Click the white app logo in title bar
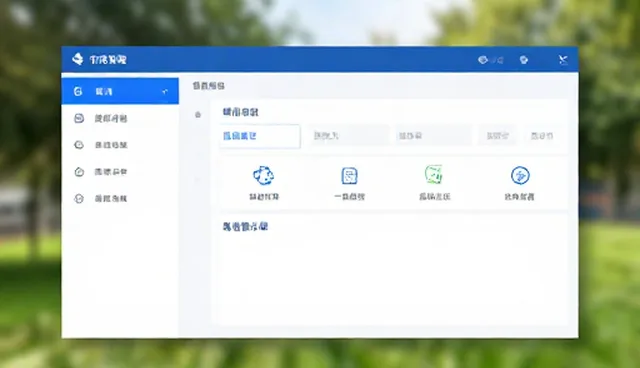Image resolution: width=640 pixels, height=368 pixels. tap(78, 59)
